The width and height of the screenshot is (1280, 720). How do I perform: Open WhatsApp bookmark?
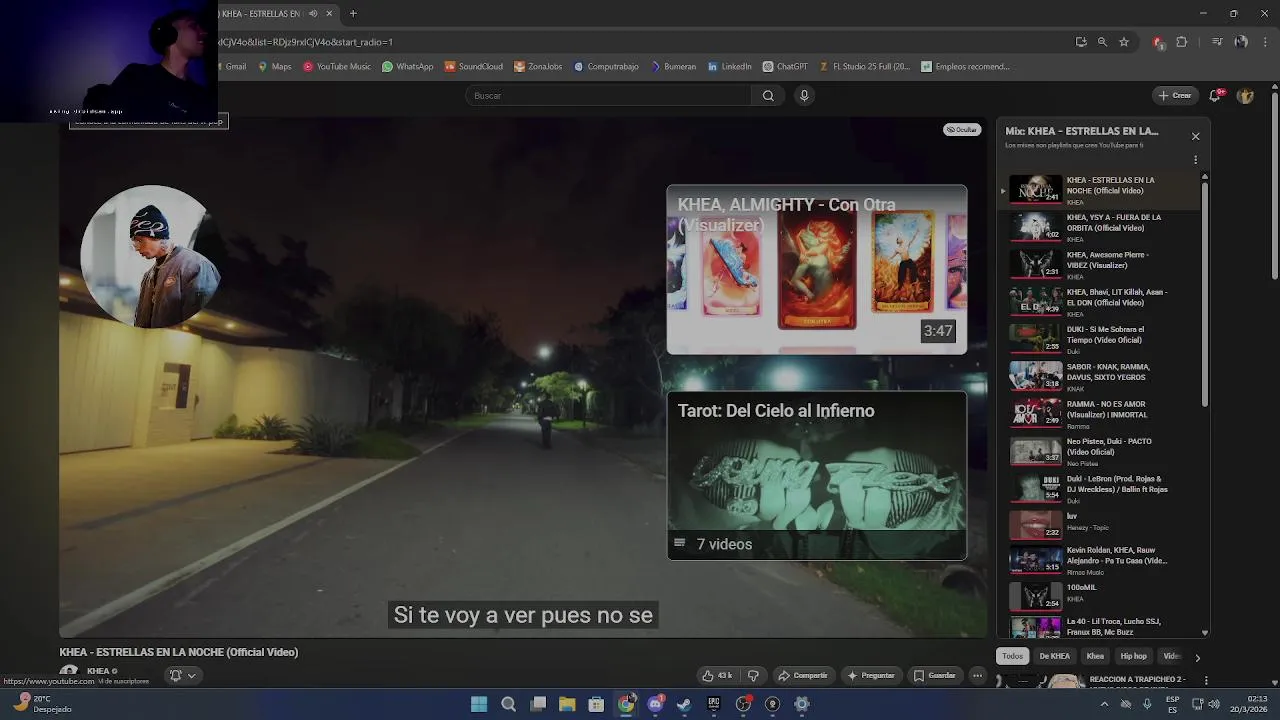click(408, 67)
